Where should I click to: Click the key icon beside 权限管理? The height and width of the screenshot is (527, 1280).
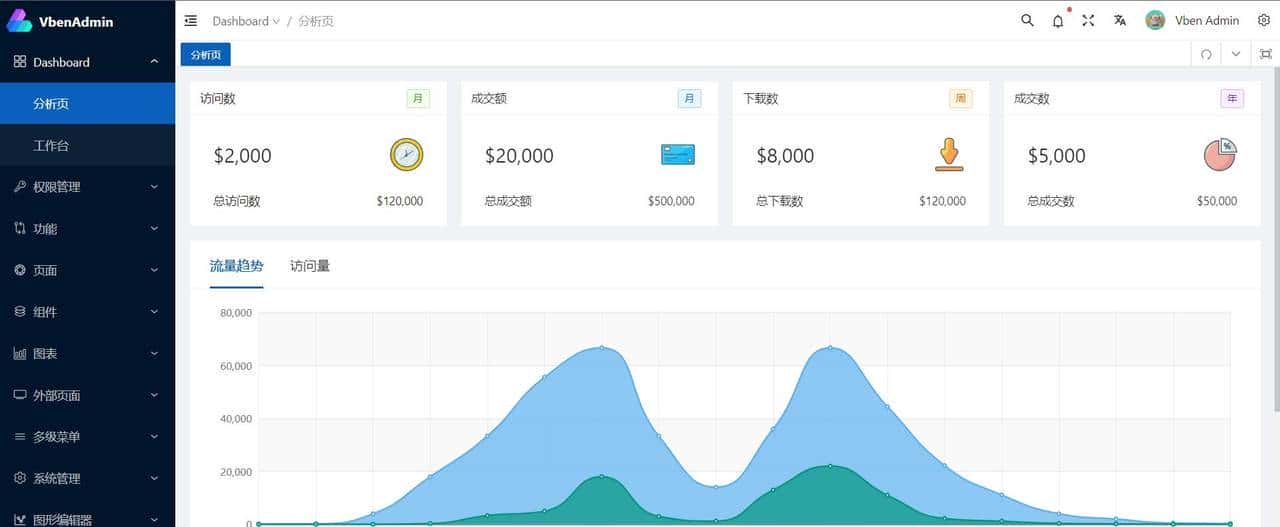(x=20, y=187)
